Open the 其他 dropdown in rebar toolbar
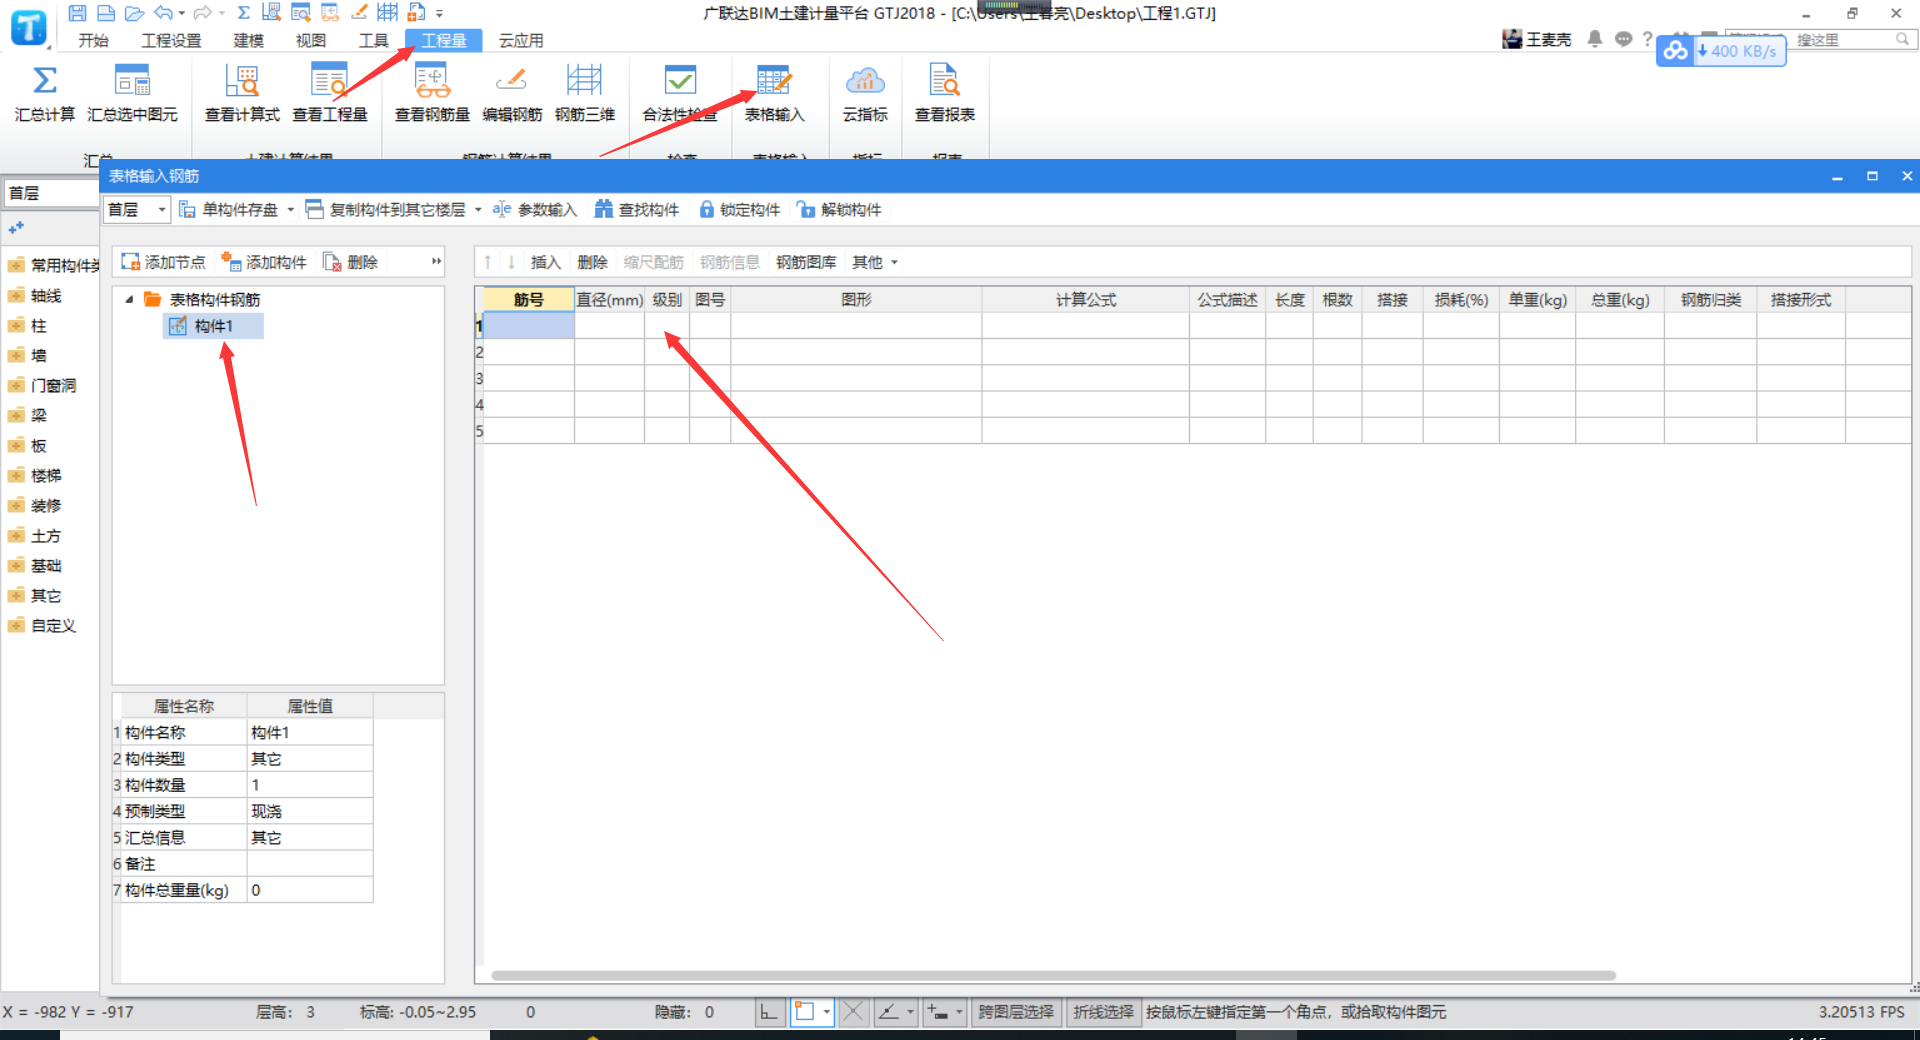This screenshot has height=1040, width=1920. (875, 262)
